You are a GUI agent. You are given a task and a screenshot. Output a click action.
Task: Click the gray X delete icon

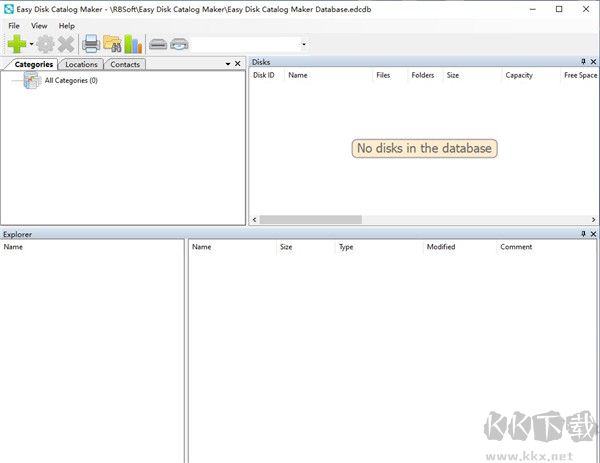coord(66,44)
